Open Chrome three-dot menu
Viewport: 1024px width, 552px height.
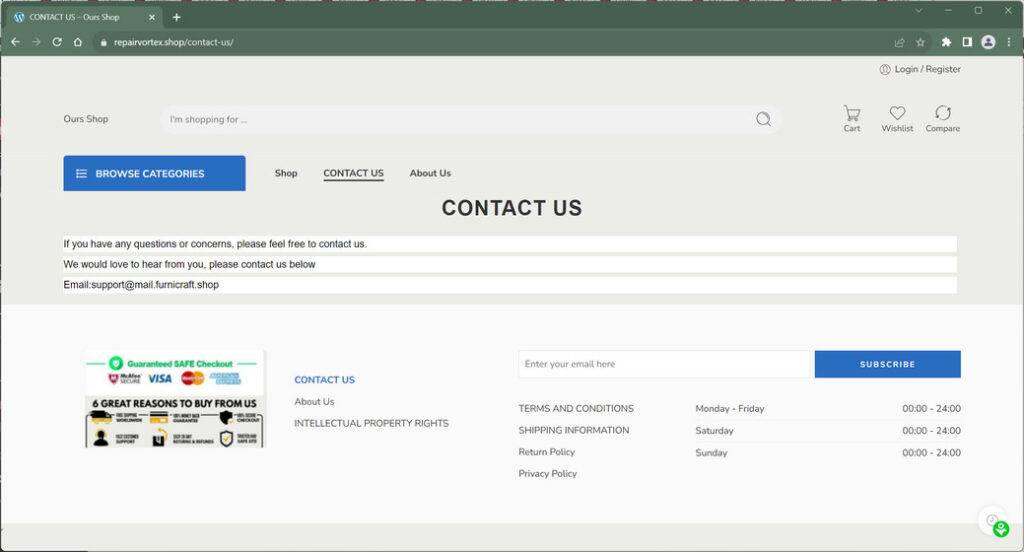point(1009,42)
